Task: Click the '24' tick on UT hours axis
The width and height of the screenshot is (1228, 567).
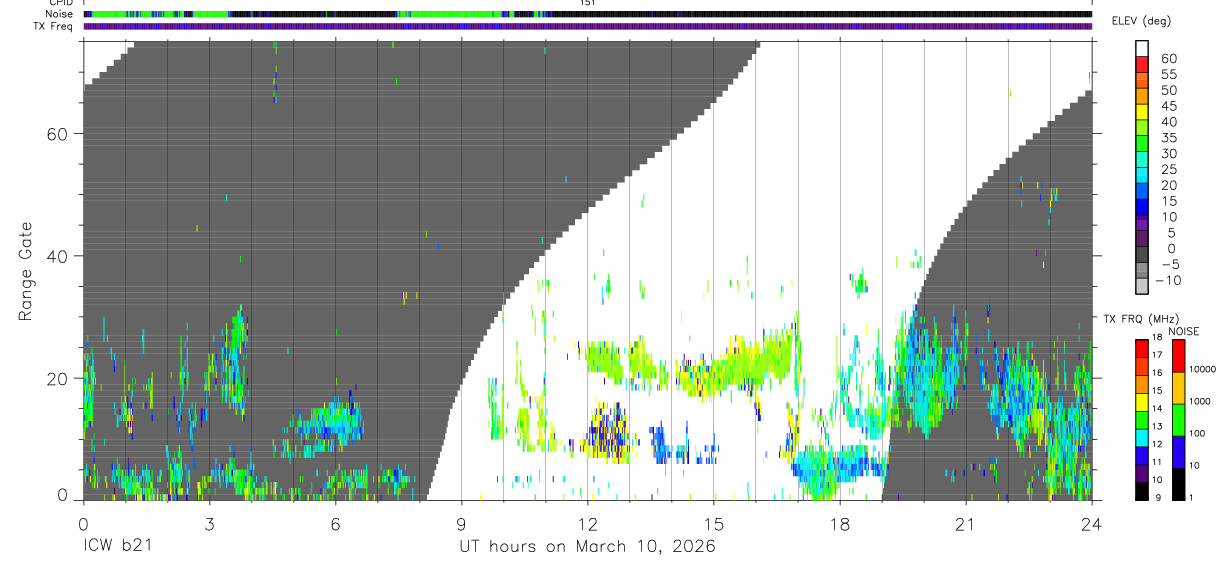Action: point(1091,524)
